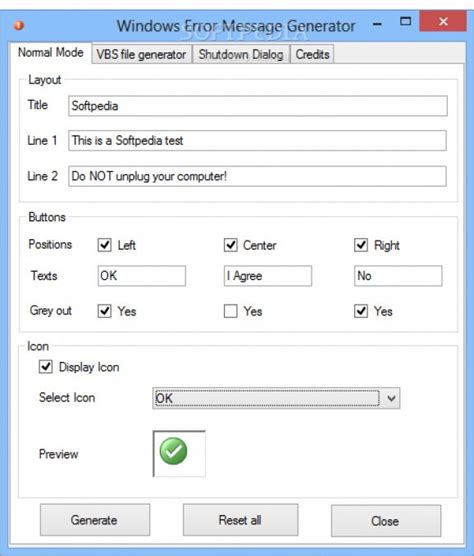The width and height of the screenshot is (474, 556).
Task: Click the orange app icon in title bar
Action: coord(19,26)
